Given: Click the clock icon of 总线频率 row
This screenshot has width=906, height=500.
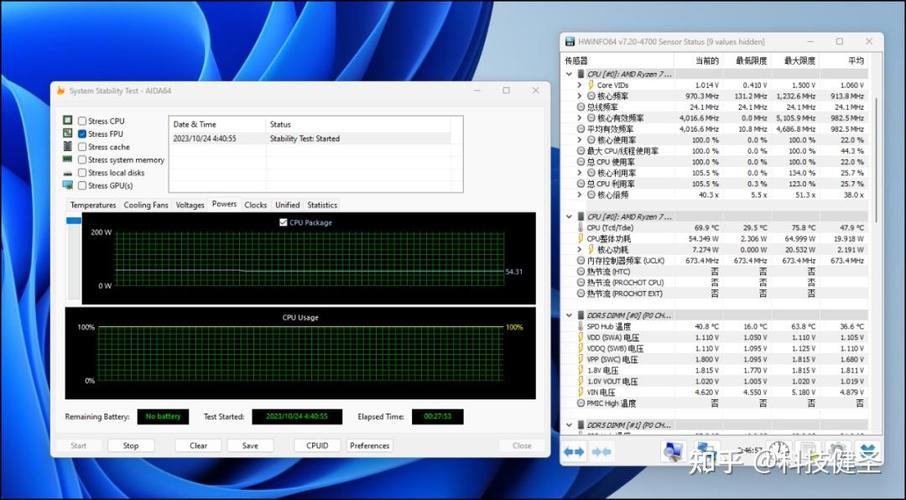Looking at the screenshot, I should 581,107.
